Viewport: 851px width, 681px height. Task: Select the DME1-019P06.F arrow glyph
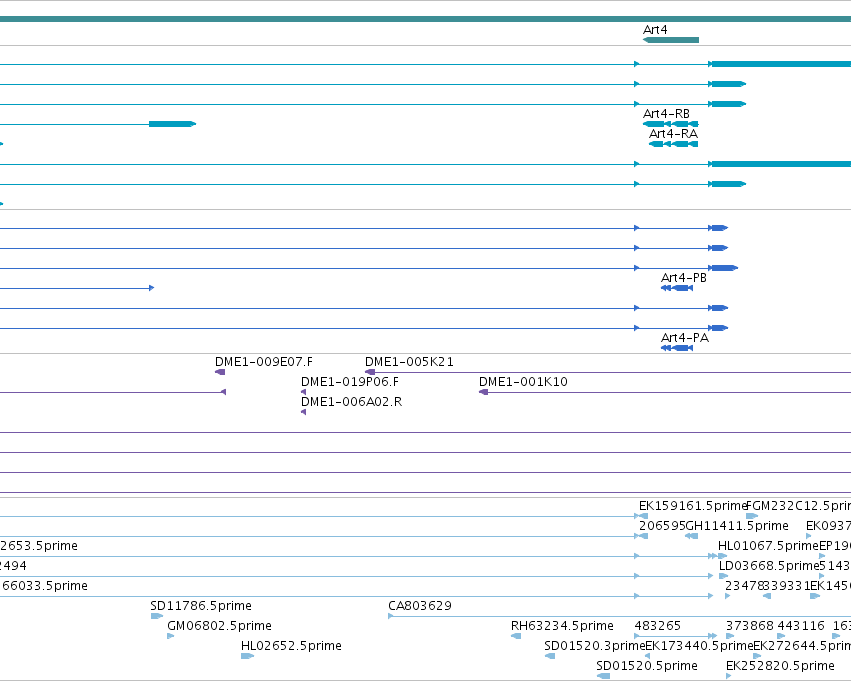[303, 392]
